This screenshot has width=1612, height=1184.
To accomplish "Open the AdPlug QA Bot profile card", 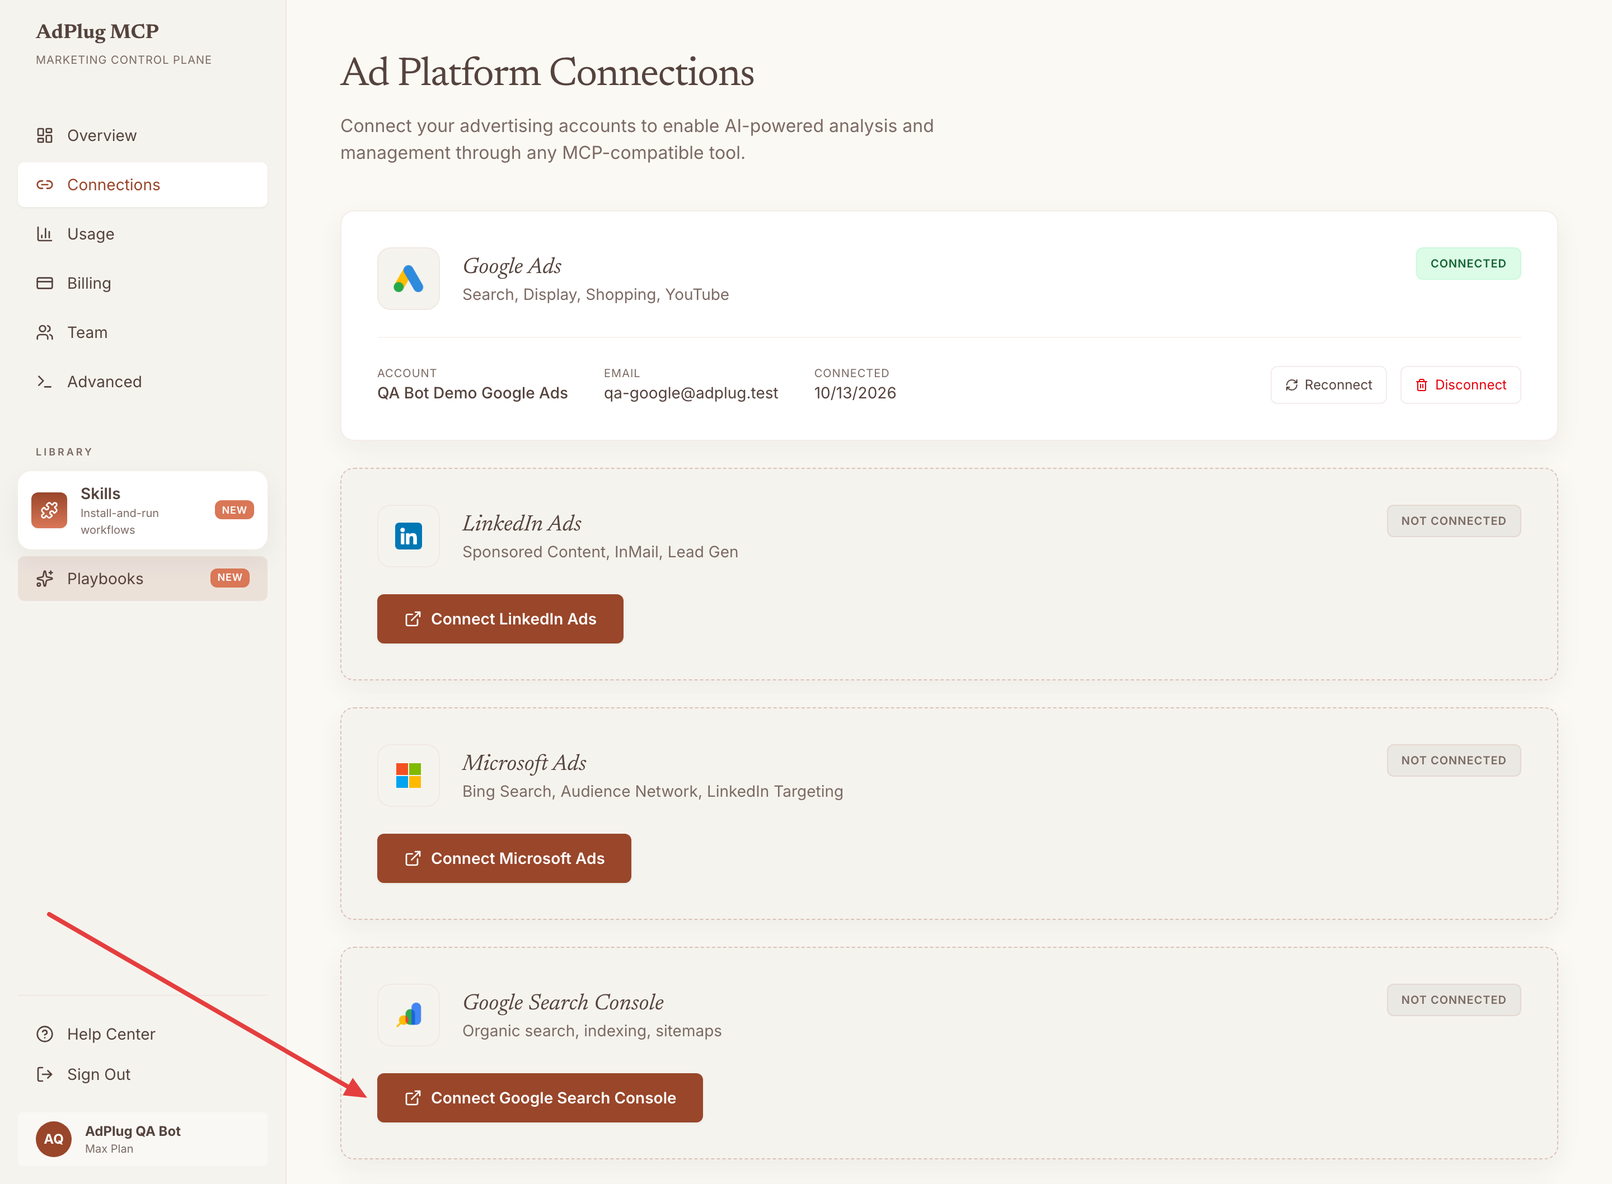I will pyautogui.click(x=142, y=1139).
